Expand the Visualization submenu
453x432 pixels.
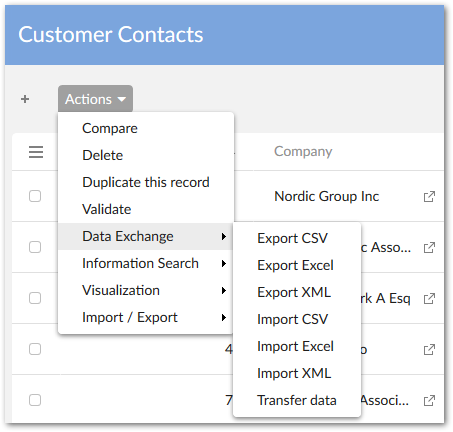(x=146, y=290)
